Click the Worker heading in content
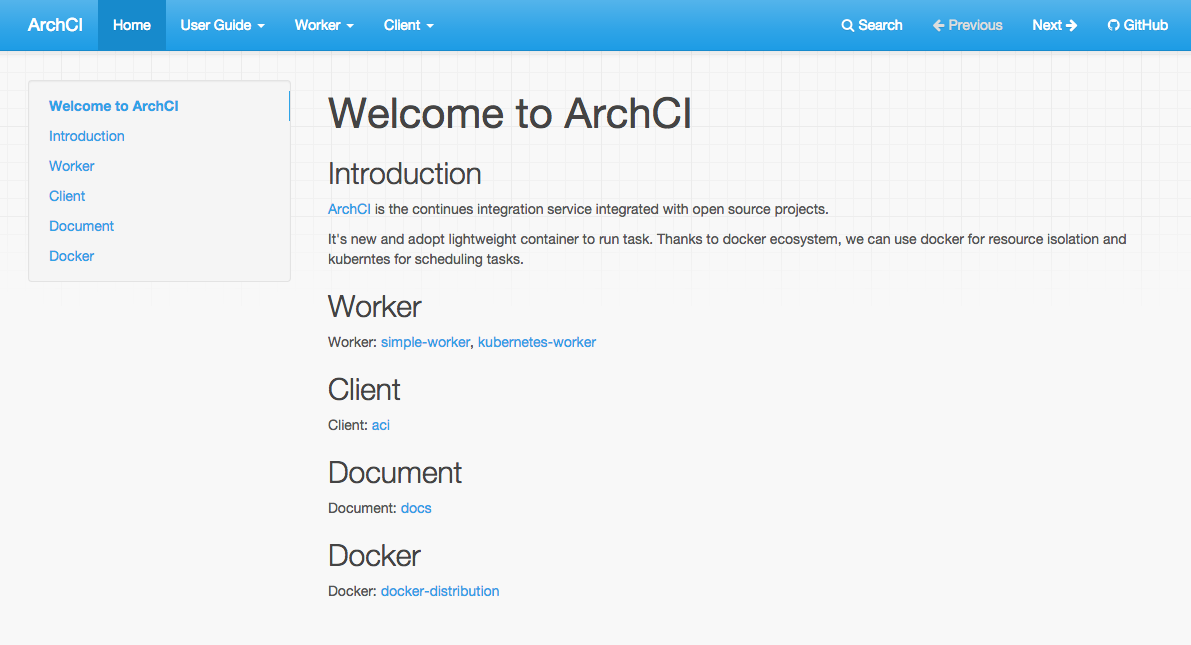1191x645 pixels. pyautogui.click(x=374, y=307)
